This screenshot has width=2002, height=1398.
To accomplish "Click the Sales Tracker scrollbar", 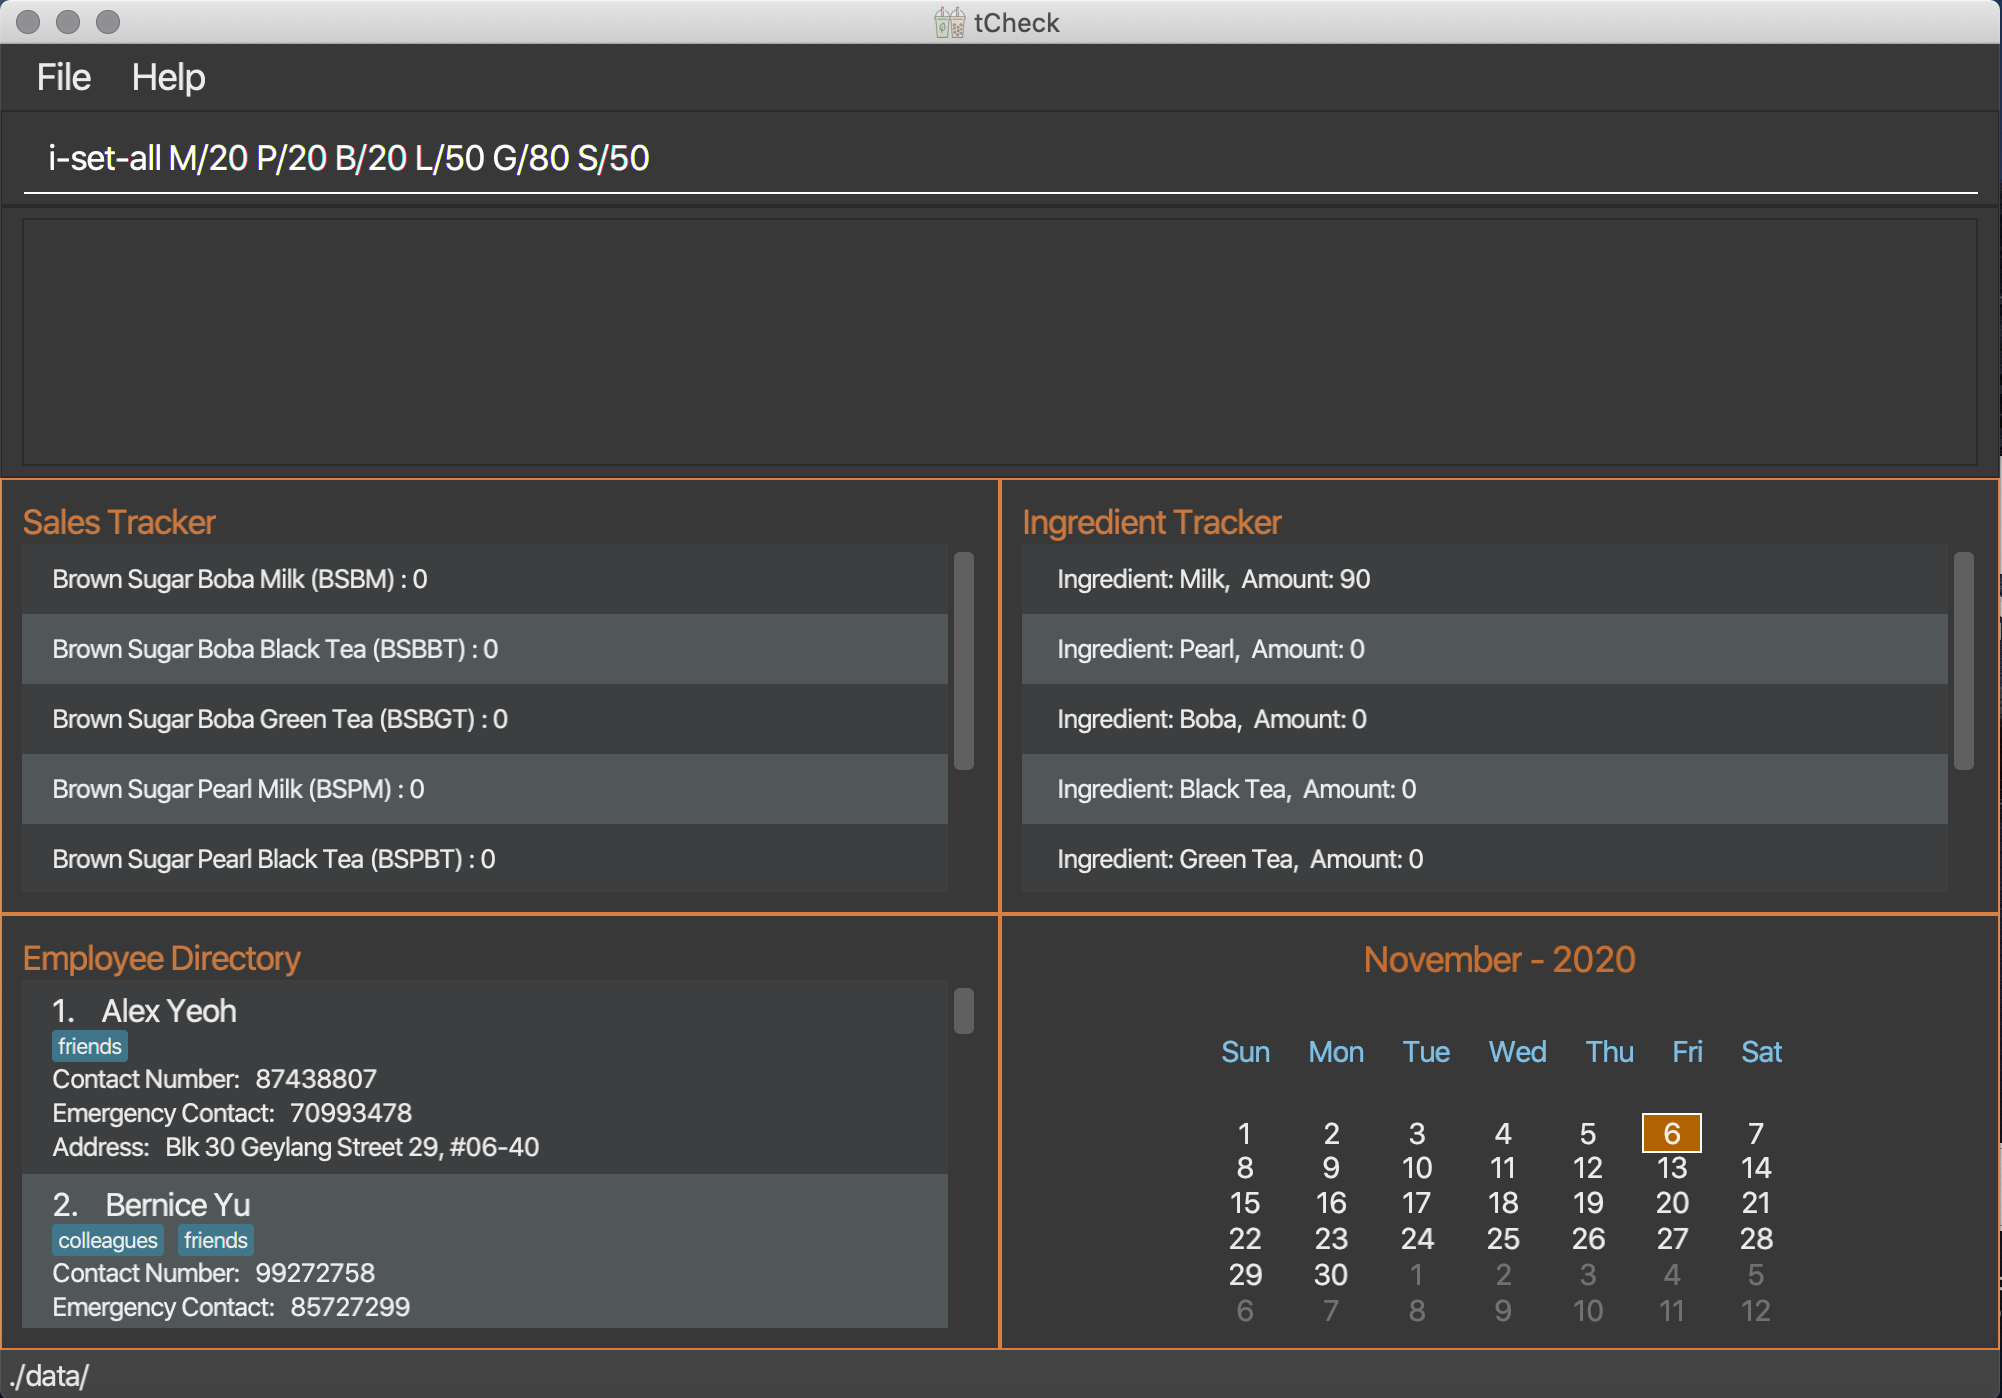I will (x=964, y=661).
